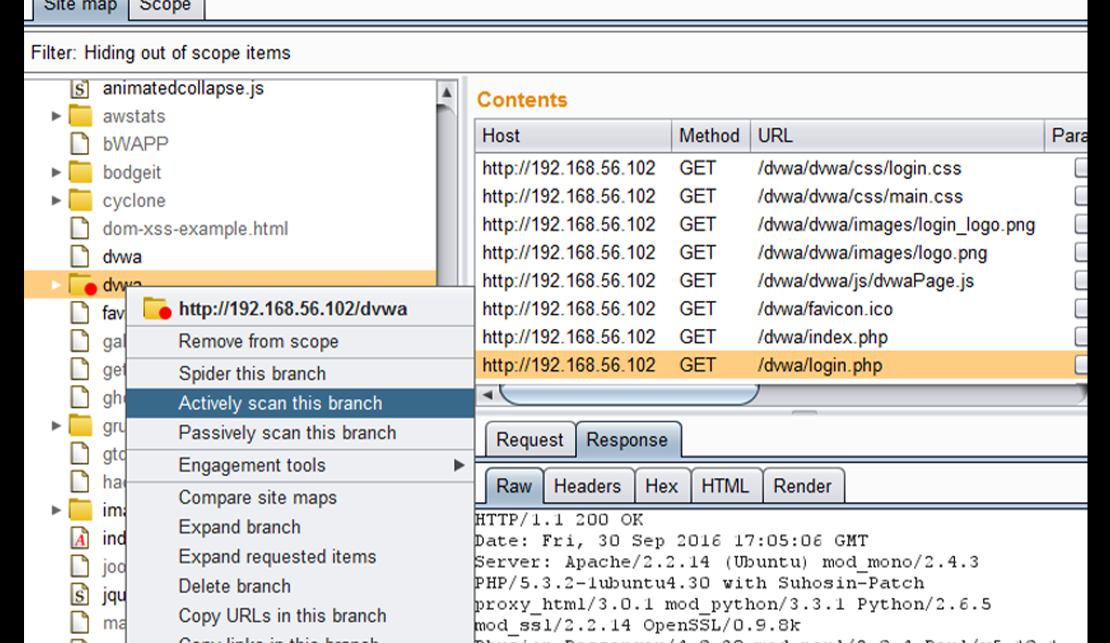Expand the 'gru' folder node
The width and height of the screenshot is (1110, 643).
(56, 426)
